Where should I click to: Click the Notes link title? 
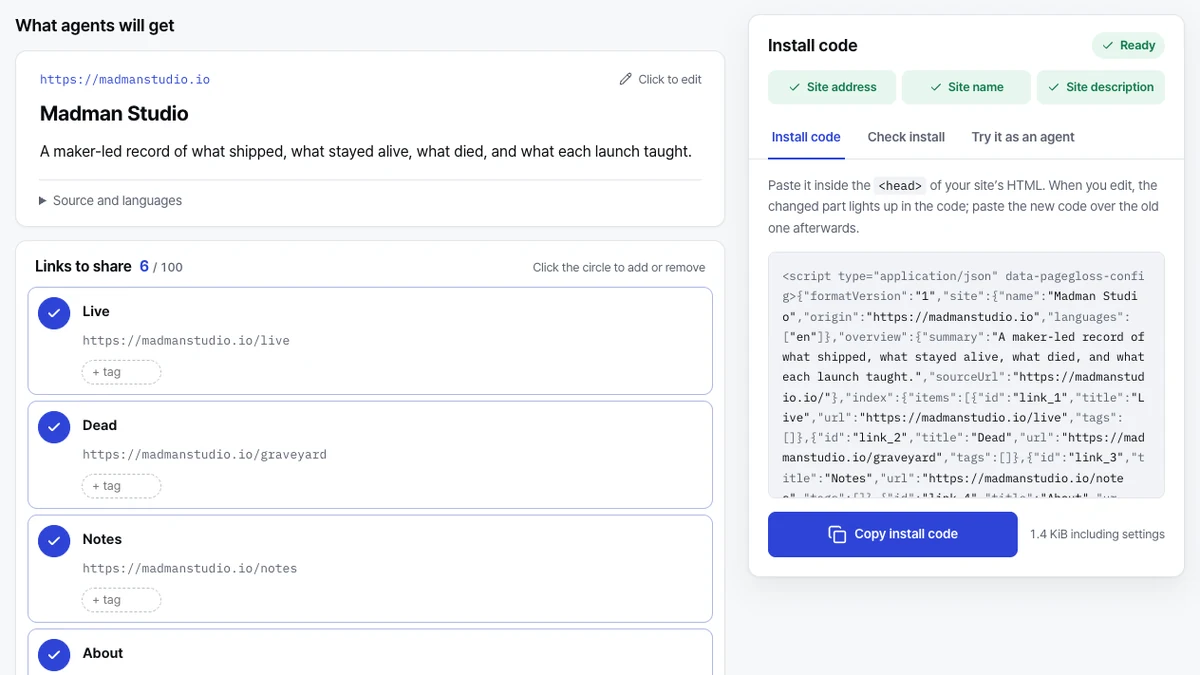point(102,539)
